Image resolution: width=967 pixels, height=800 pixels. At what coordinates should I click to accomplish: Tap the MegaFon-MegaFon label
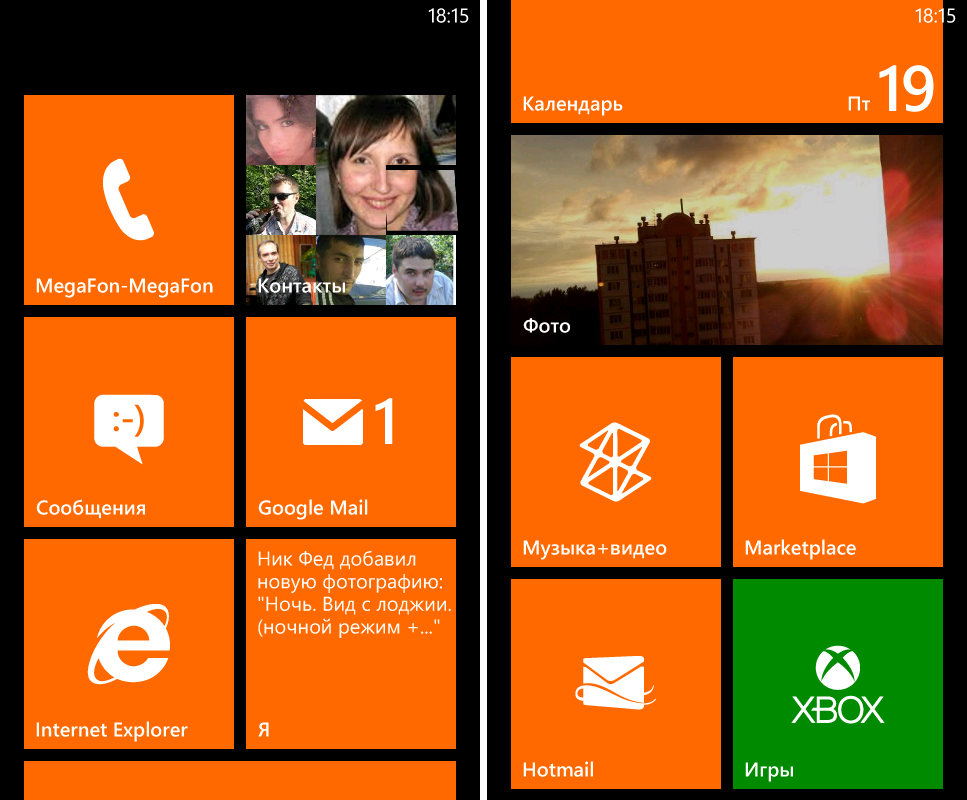coord(125,286)
